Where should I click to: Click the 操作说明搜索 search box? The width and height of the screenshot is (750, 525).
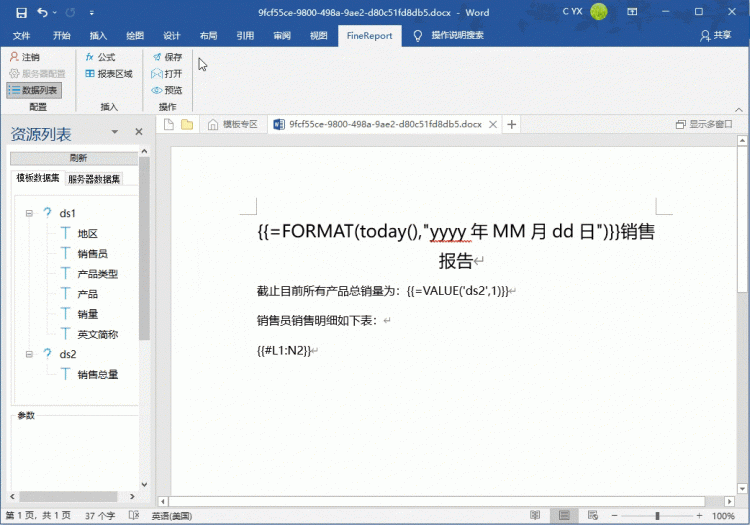[x=457, y=35]
